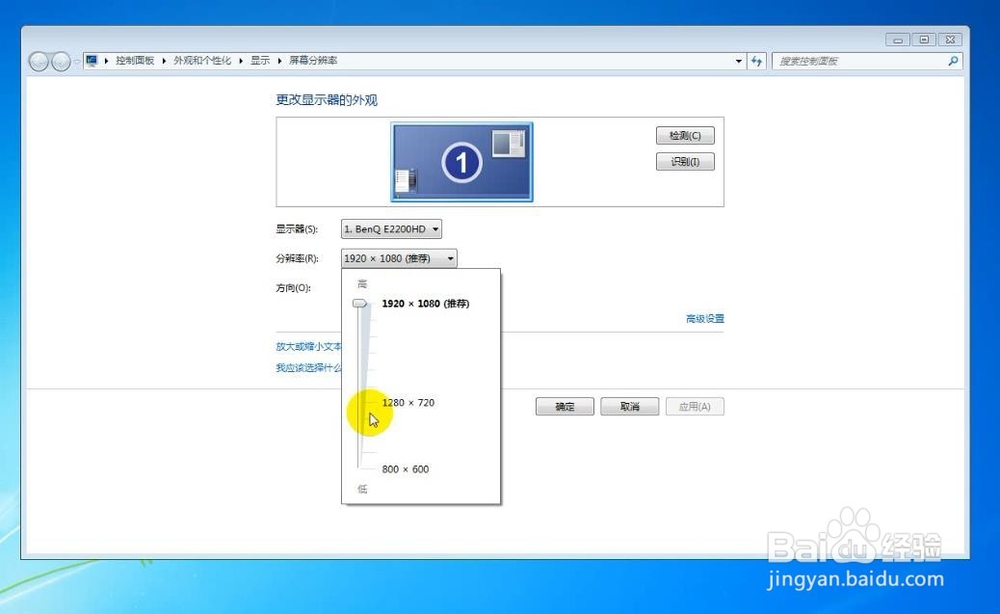
Task: Click the 应用(A) apply button
Action: coord(694,406)
